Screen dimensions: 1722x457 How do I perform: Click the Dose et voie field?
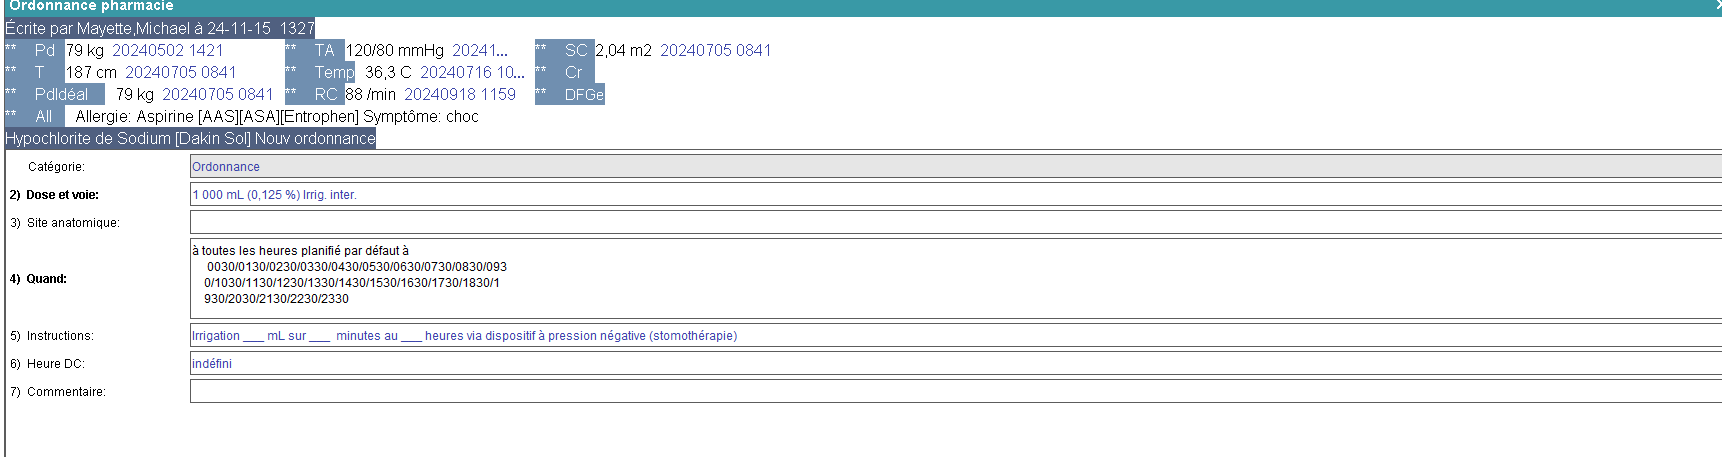coord(955,195)
